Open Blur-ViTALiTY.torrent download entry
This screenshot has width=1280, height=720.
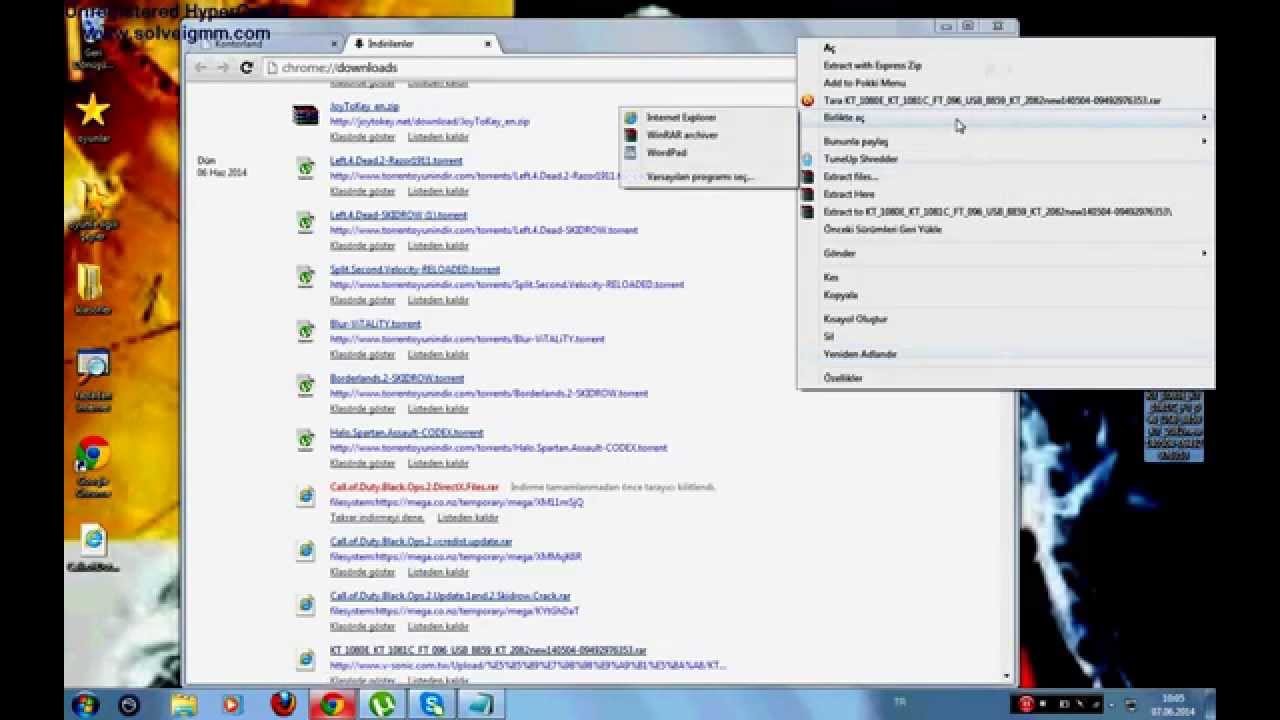point(375,324)
